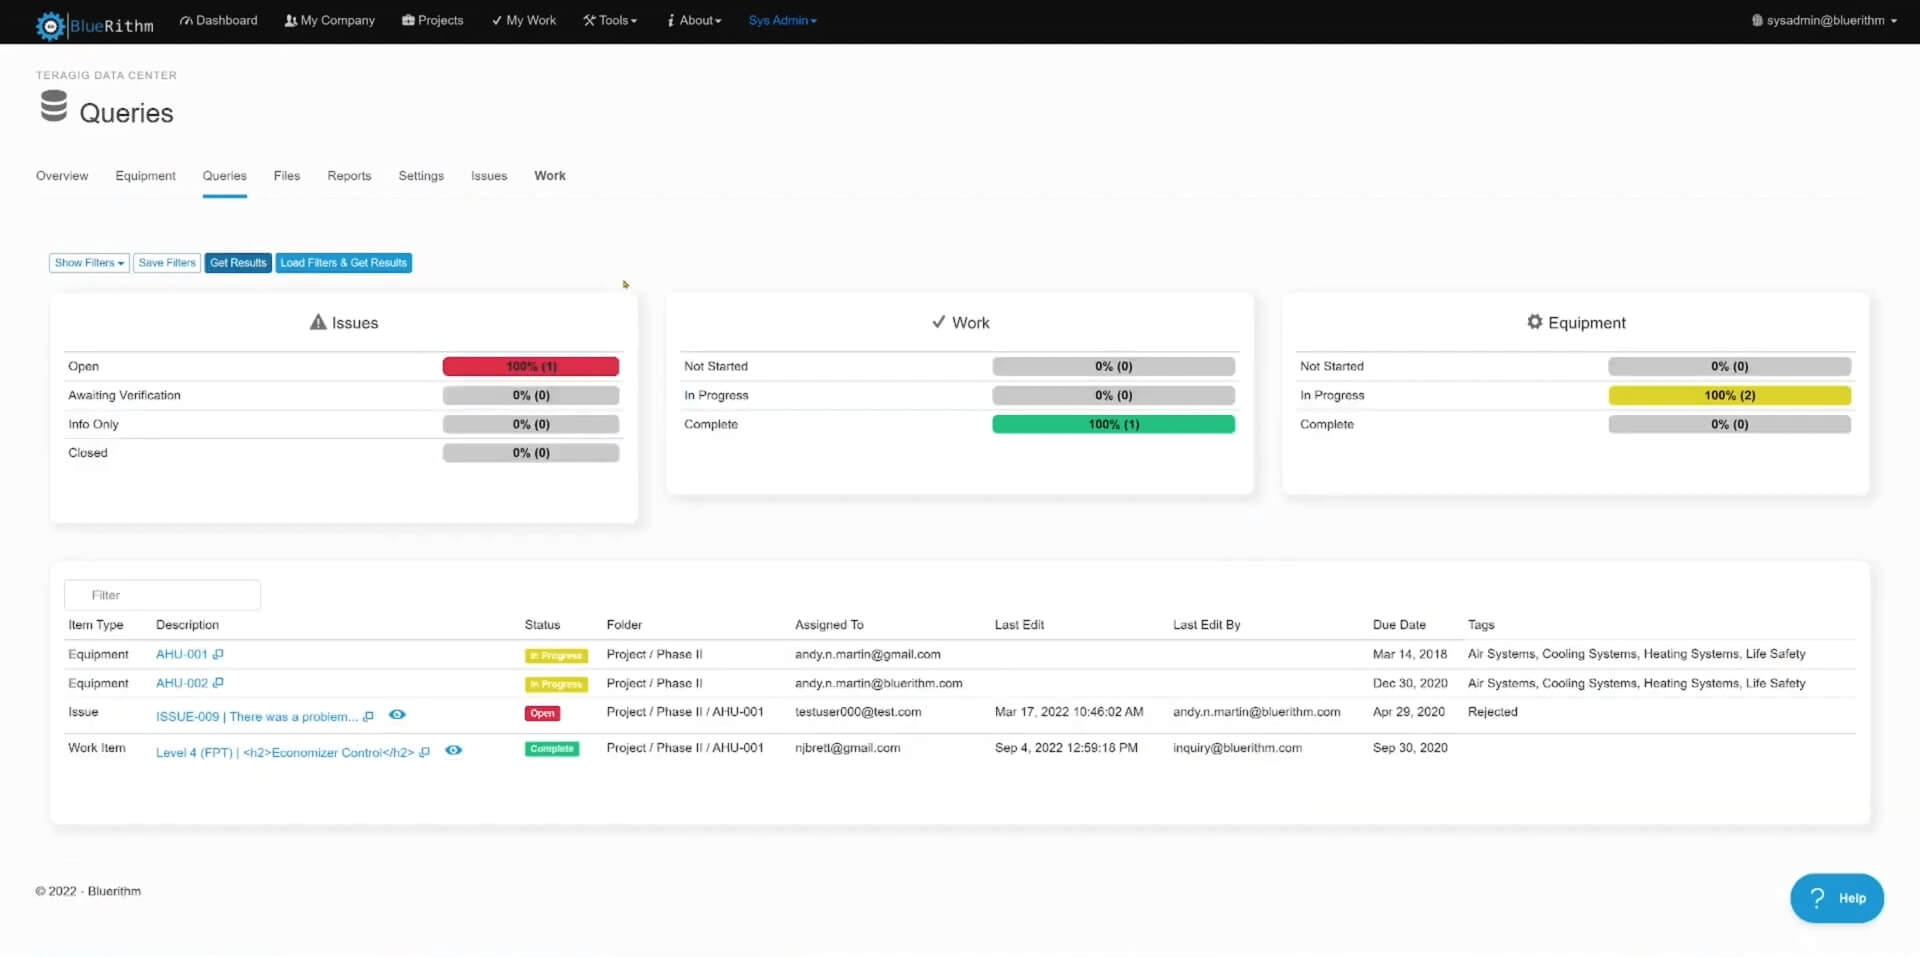The image size is (1920, 957).
Task: Click the Open status badge for ISSUE-009
Action: (x=542, y=713)
